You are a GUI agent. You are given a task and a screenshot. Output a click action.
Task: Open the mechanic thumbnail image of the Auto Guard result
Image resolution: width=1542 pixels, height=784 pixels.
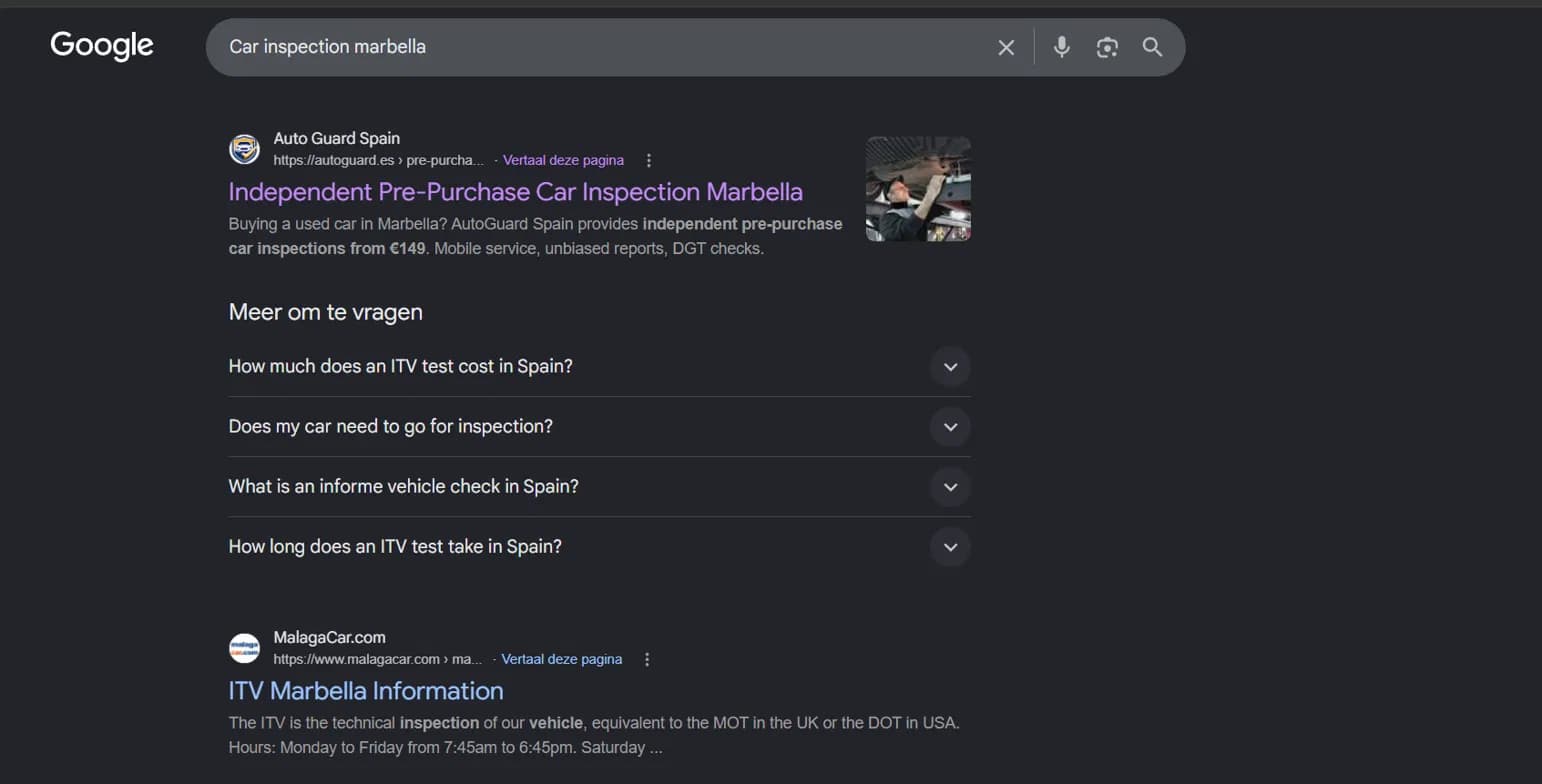tap(918, 189)
